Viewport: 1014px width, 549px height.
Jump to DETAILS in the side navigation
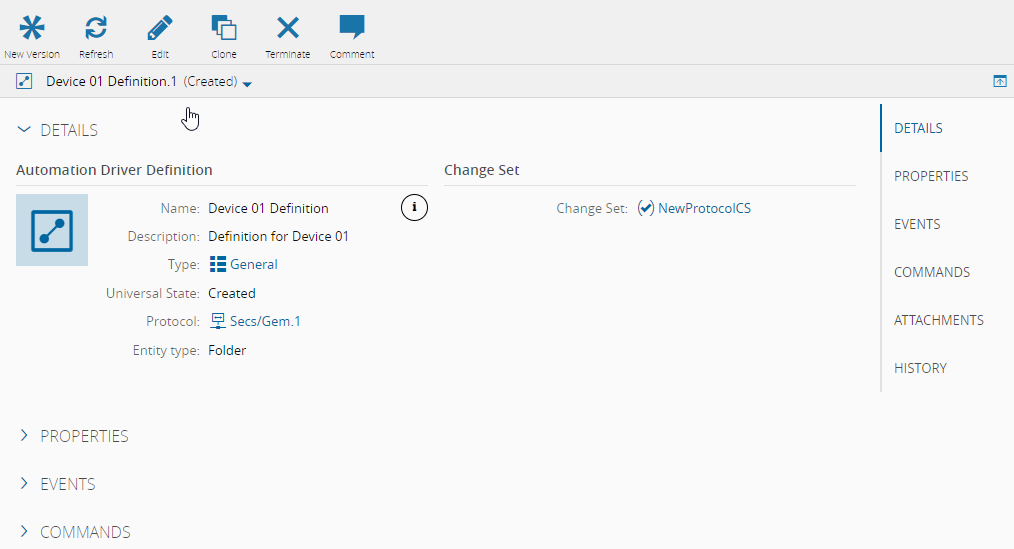tap(918, 128)
